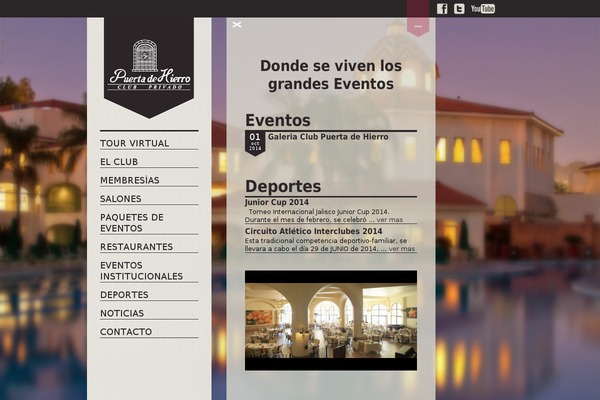Click the 01 oct 2014 date badge

click(255, 143)
